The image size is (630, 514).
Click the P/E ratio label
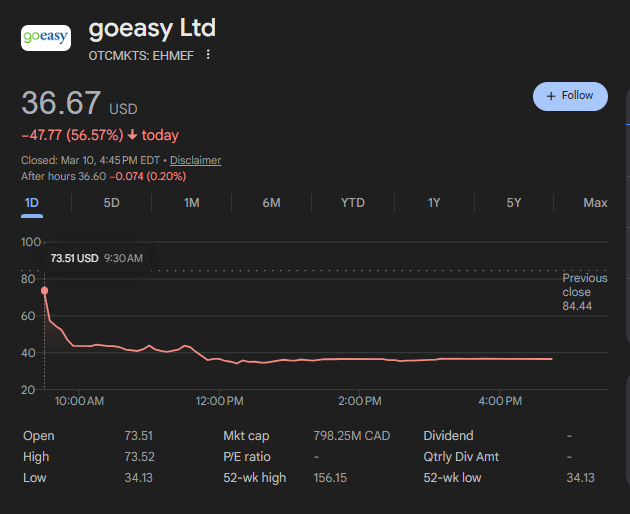(247, 457)
